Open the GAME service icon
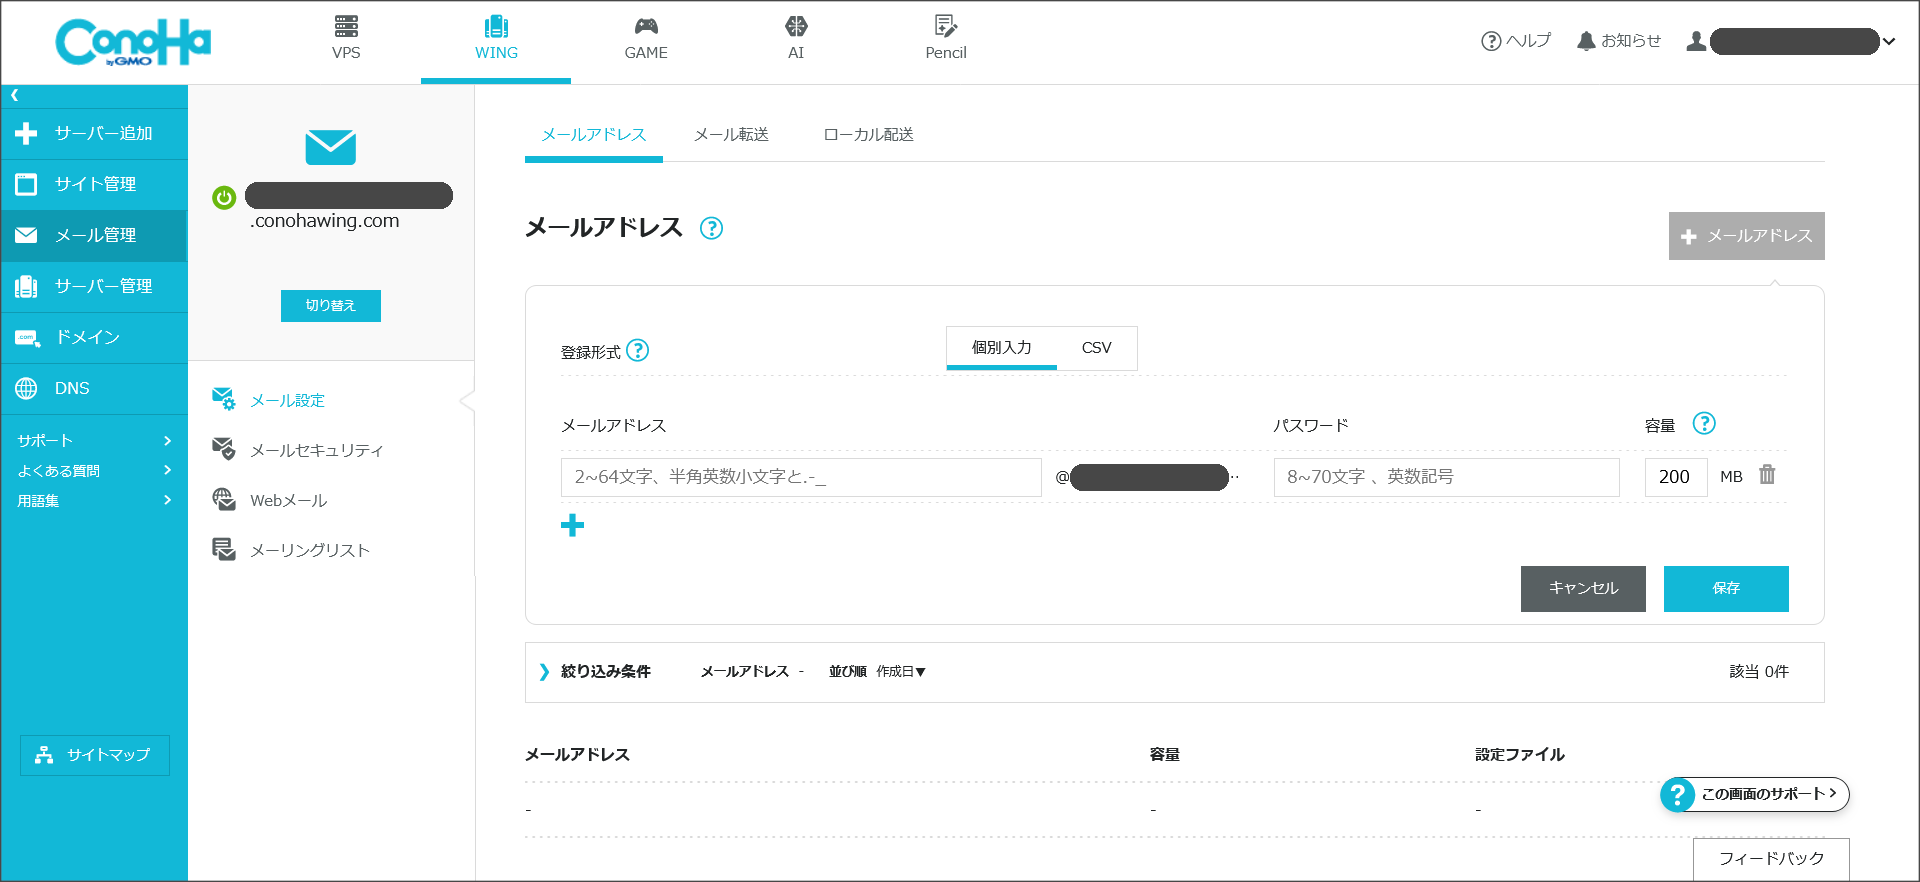Viewport: 1920px width, 882px height. pos(646,27)
